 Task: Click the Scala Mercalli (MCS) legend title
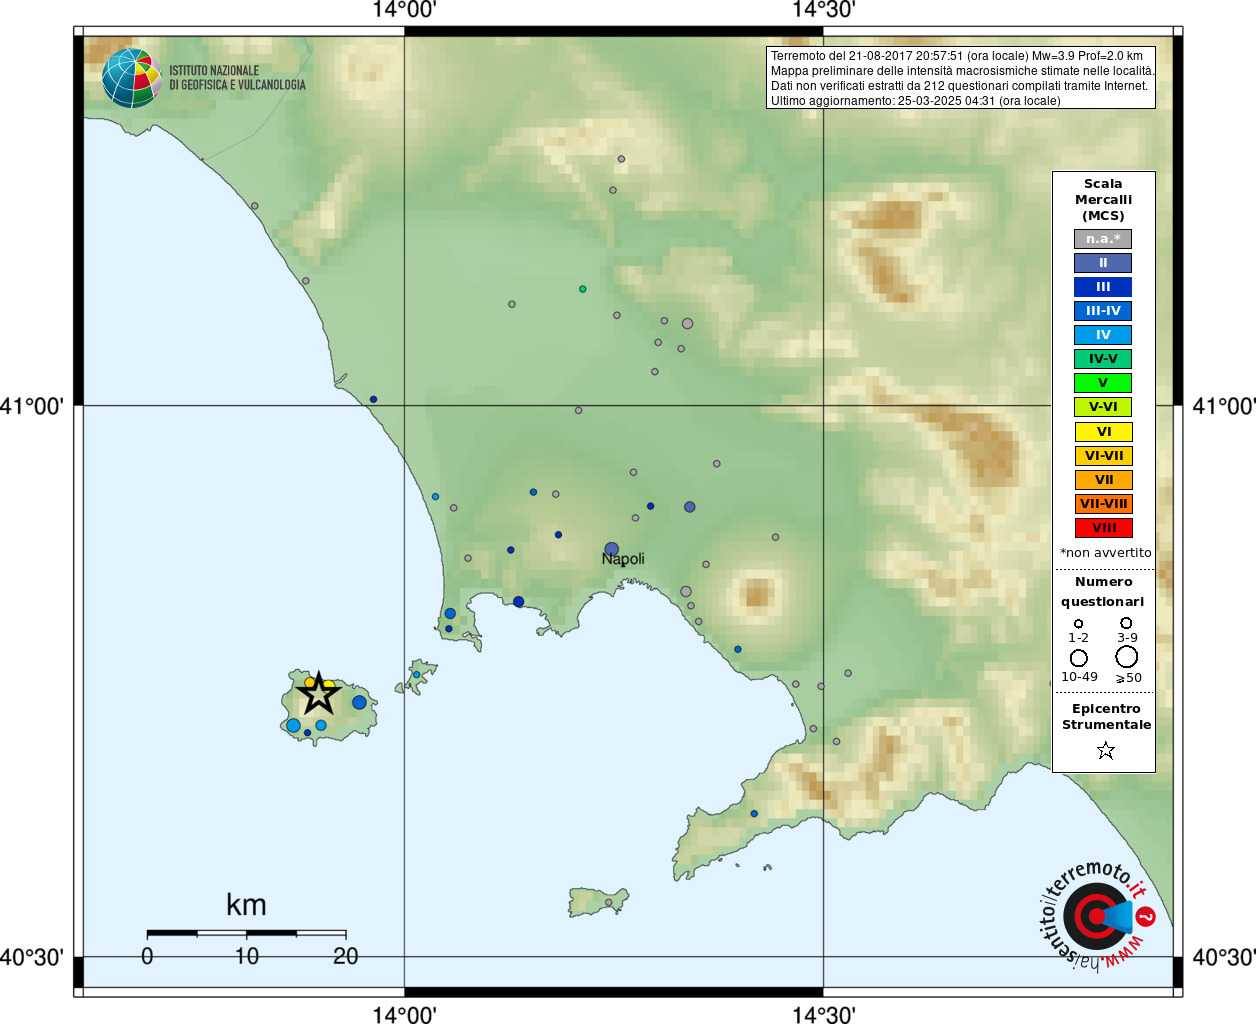pos(1103,200)
